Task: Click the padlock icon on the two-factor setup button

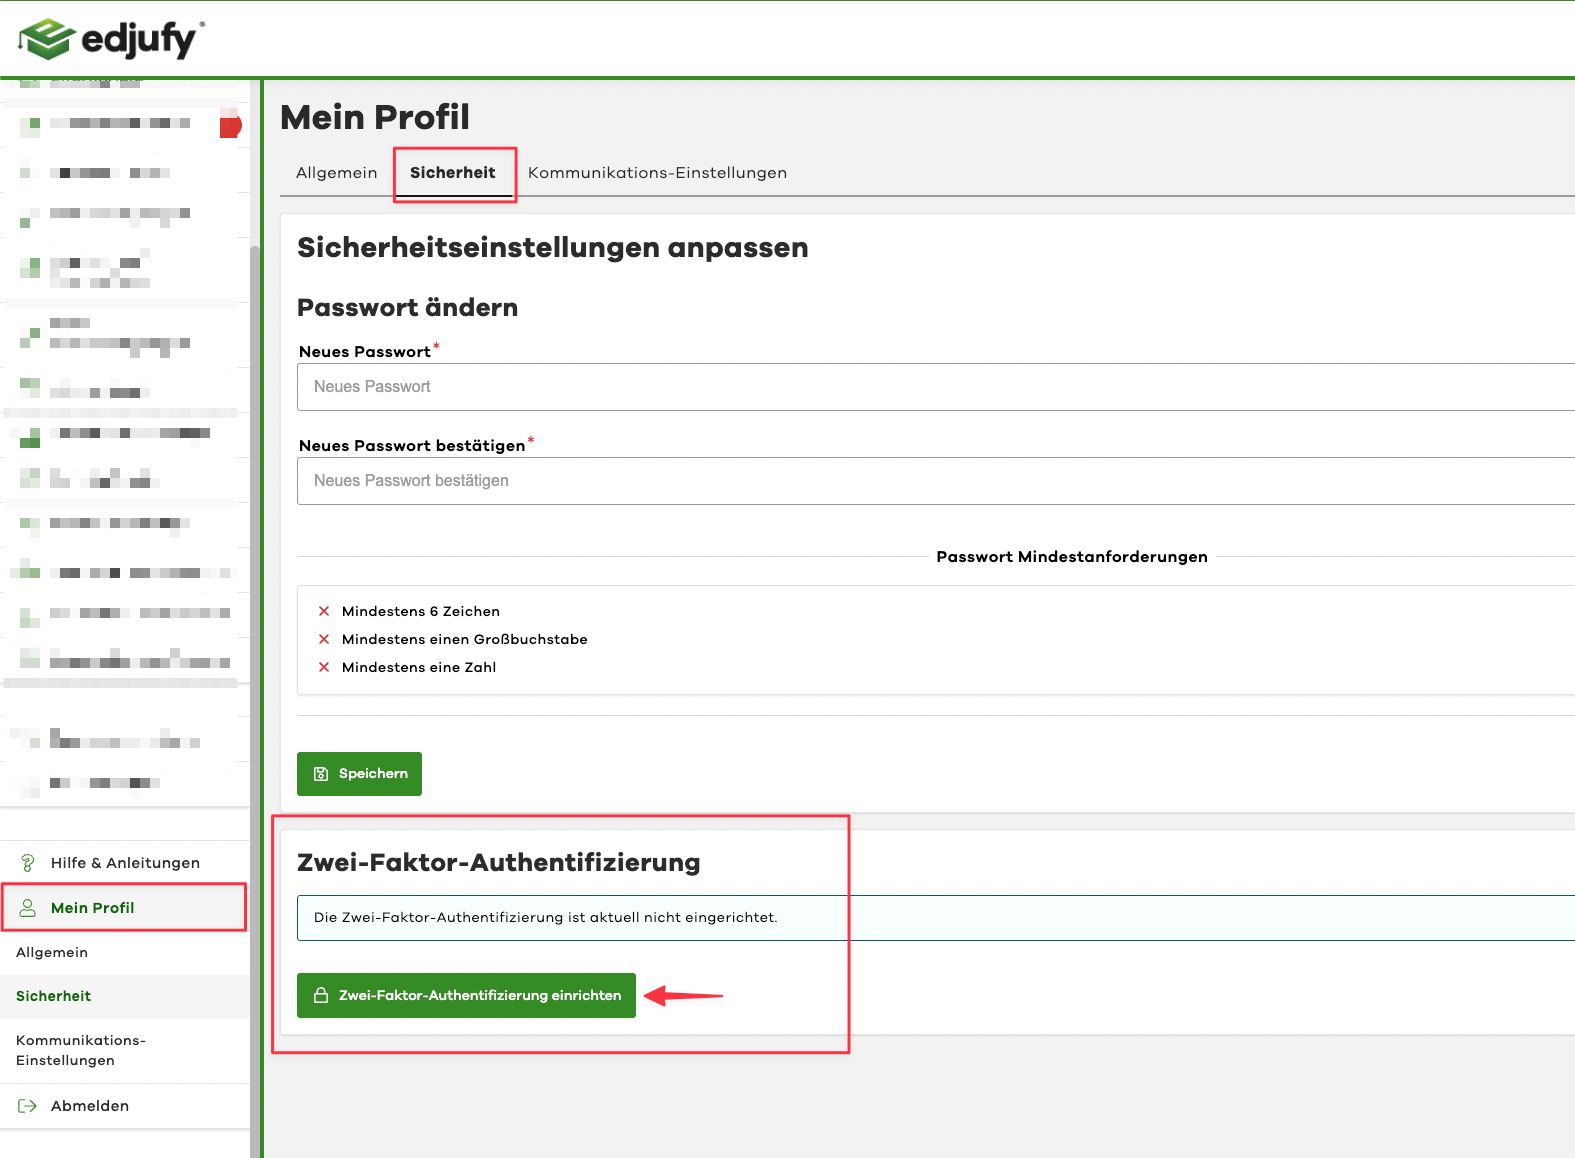Action: (x=321, y=996)
